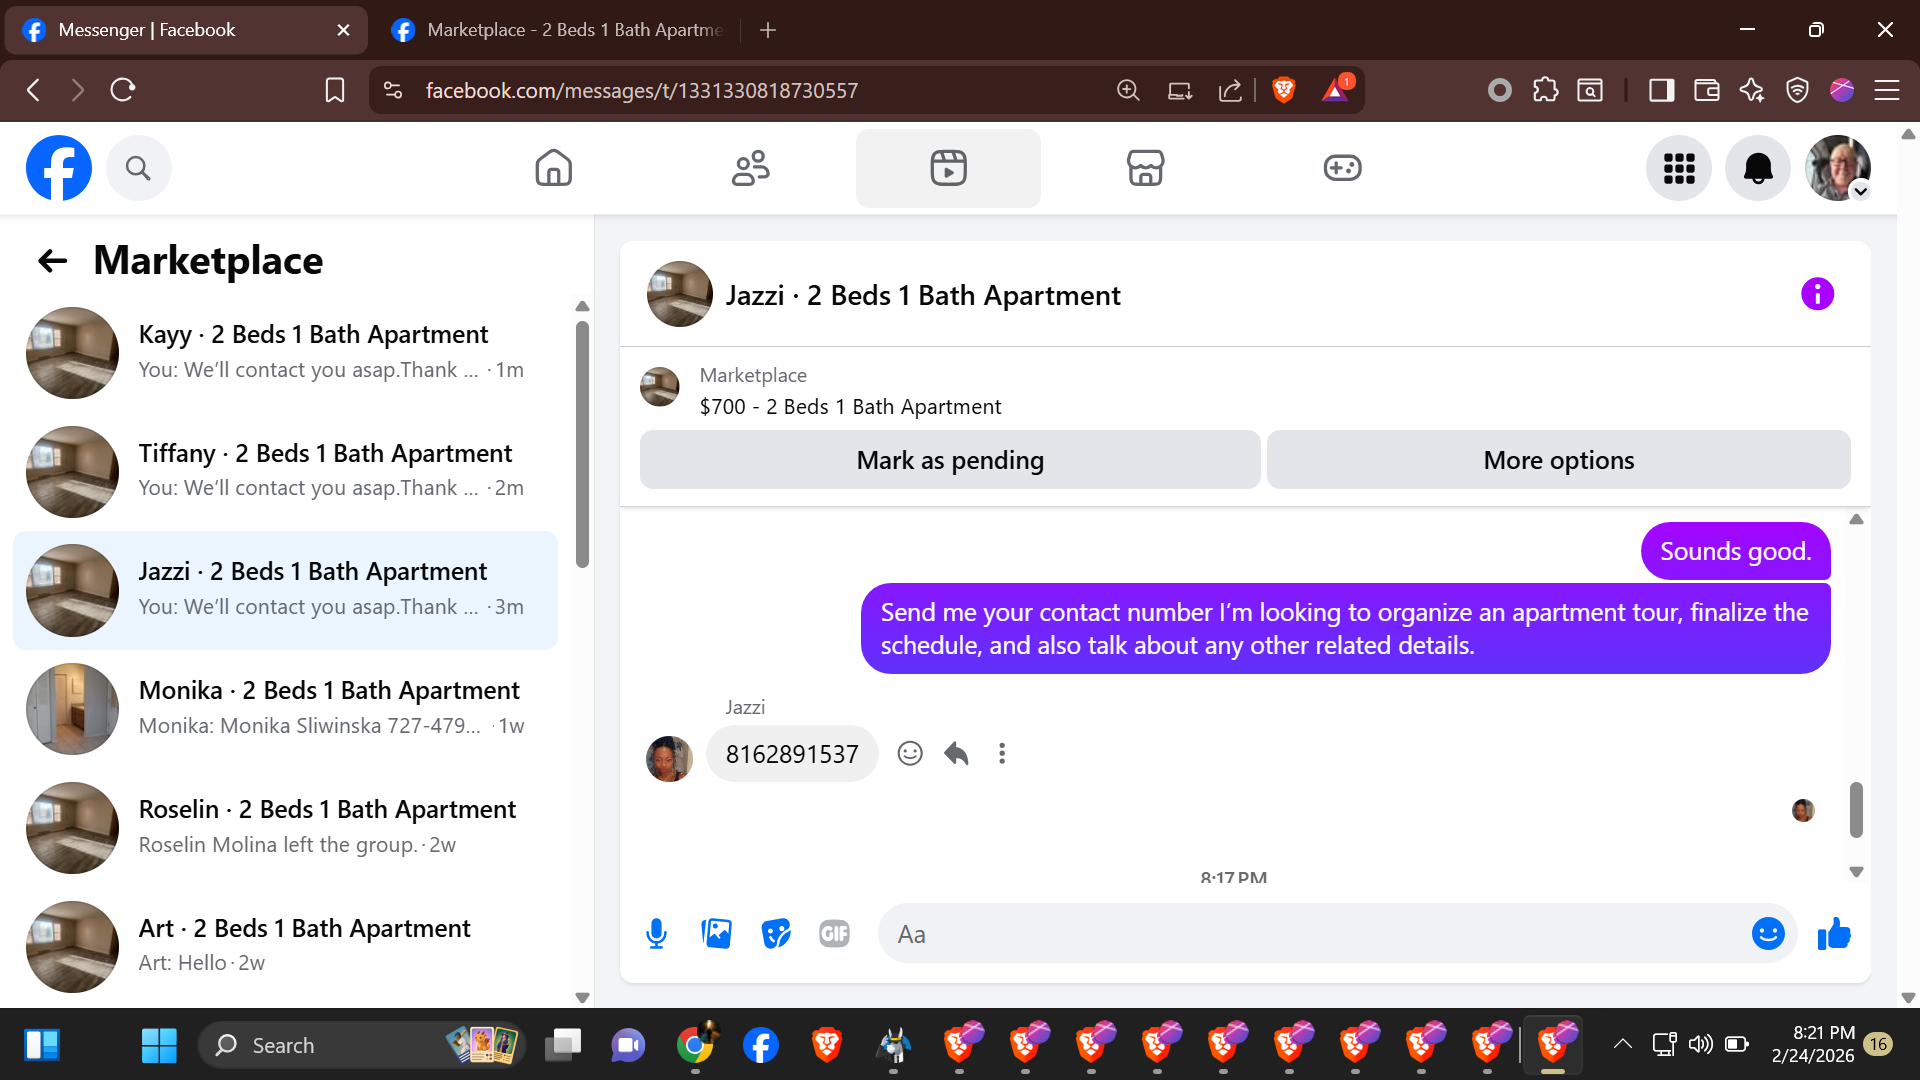
Task: Open the Brave Shields icon
Action: (1284, 90)
